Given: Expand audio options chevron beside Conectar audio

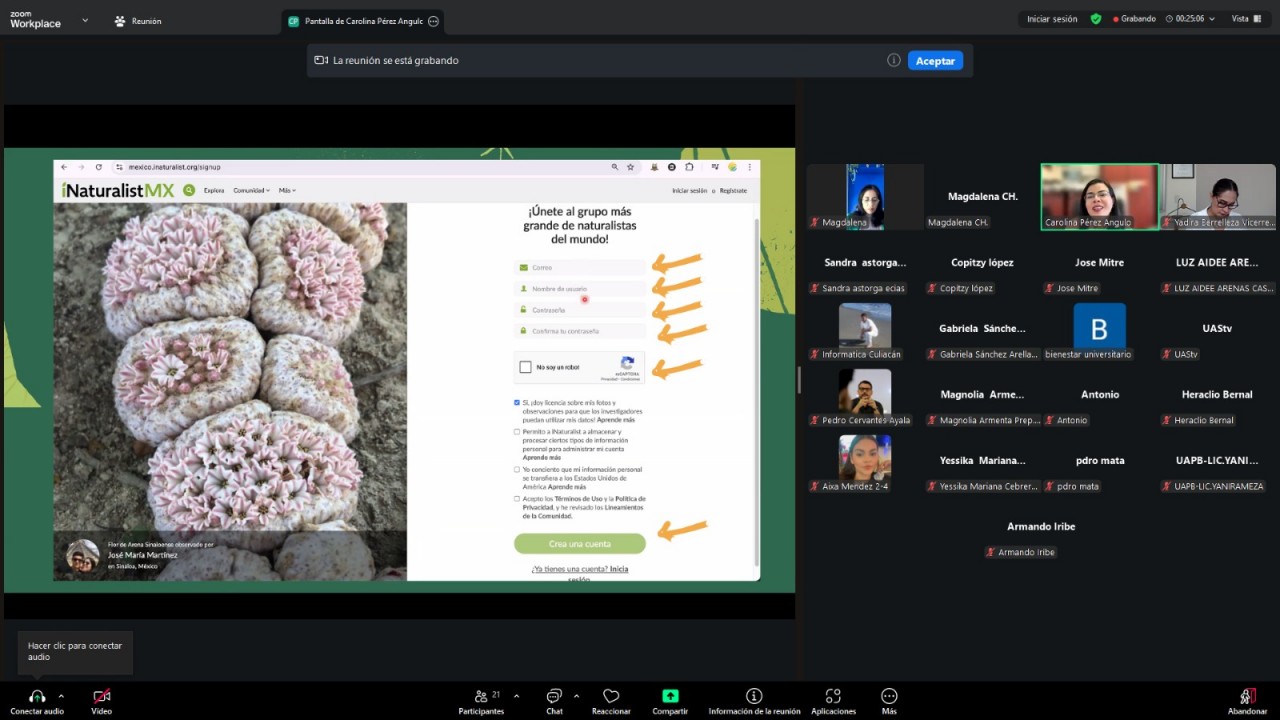Looking at the screenshot, I should coord(61,695).
